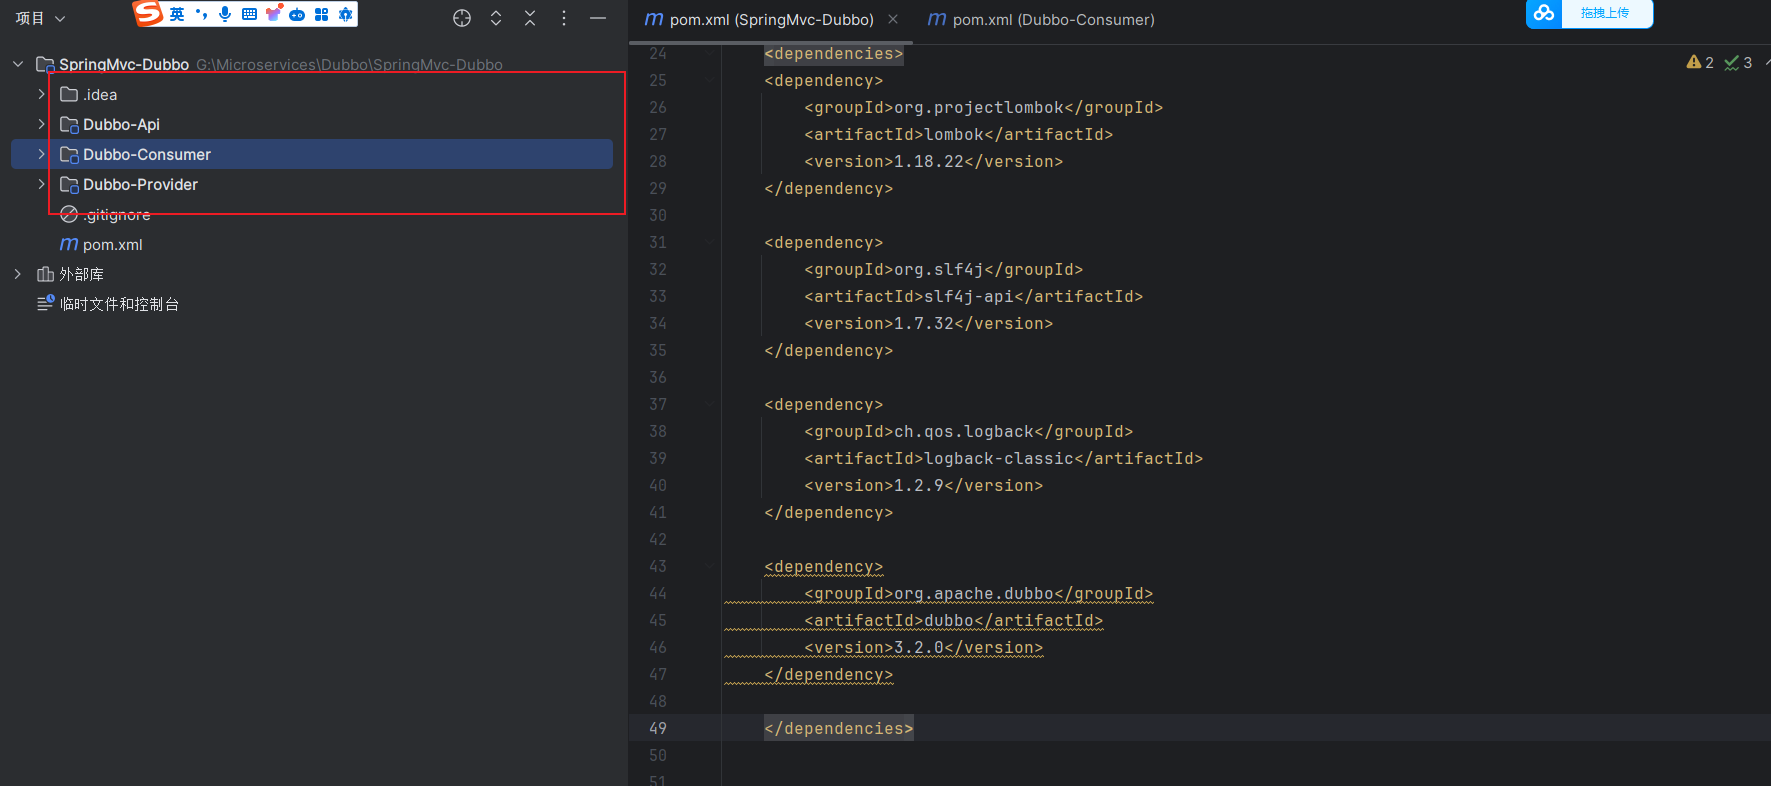Click line number 49 in gutter
The width and height of the screenshot is (1771, 786).
tap(658, 728)
